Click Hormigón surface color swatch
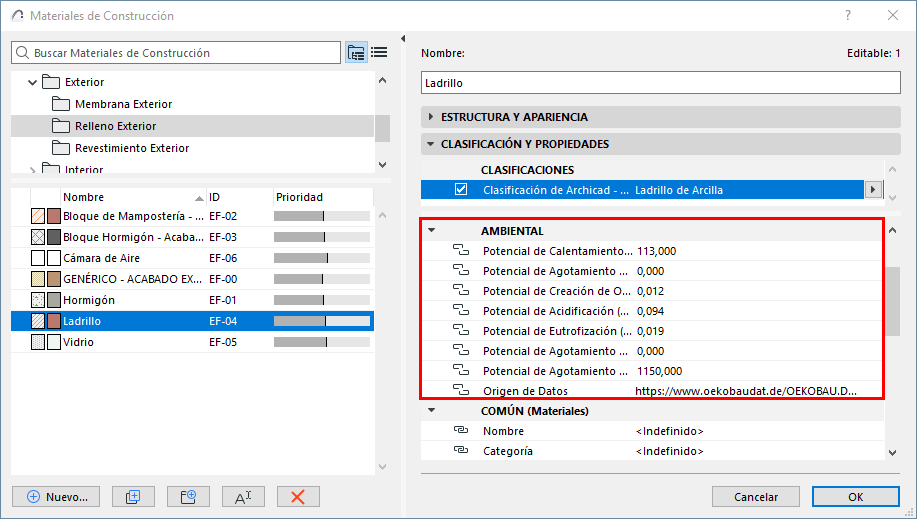 (x=54, y=300)
